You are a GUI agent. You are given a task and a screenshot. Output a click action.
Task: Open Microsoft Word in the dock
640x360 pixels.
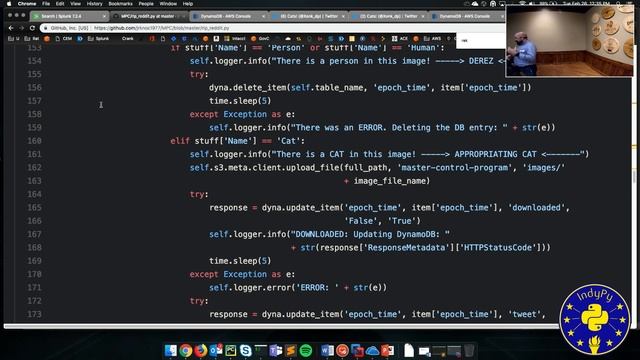(327, 350)
